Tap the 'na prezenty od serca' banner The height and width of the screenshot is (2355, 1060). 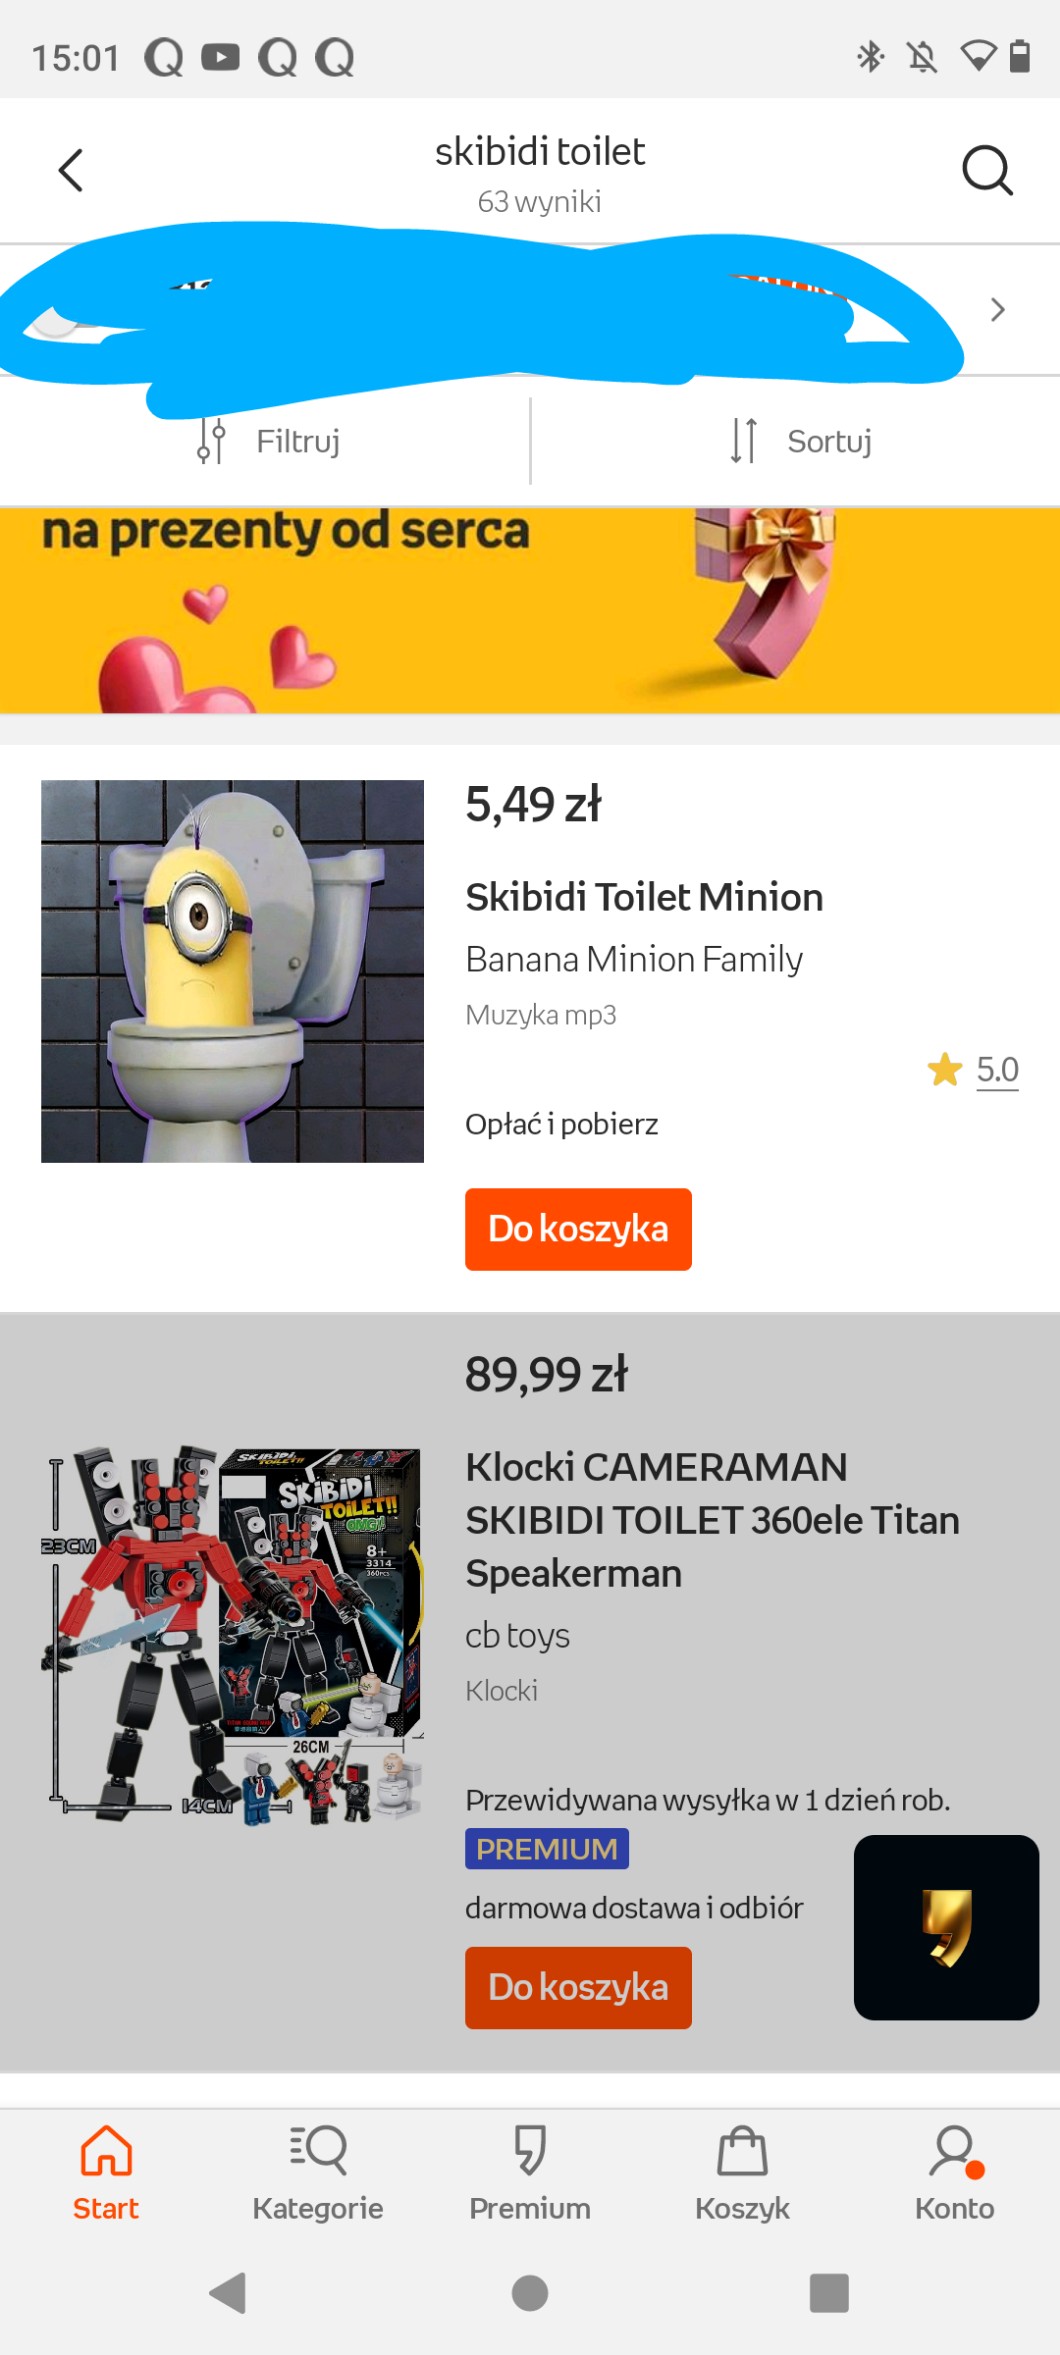530,610
